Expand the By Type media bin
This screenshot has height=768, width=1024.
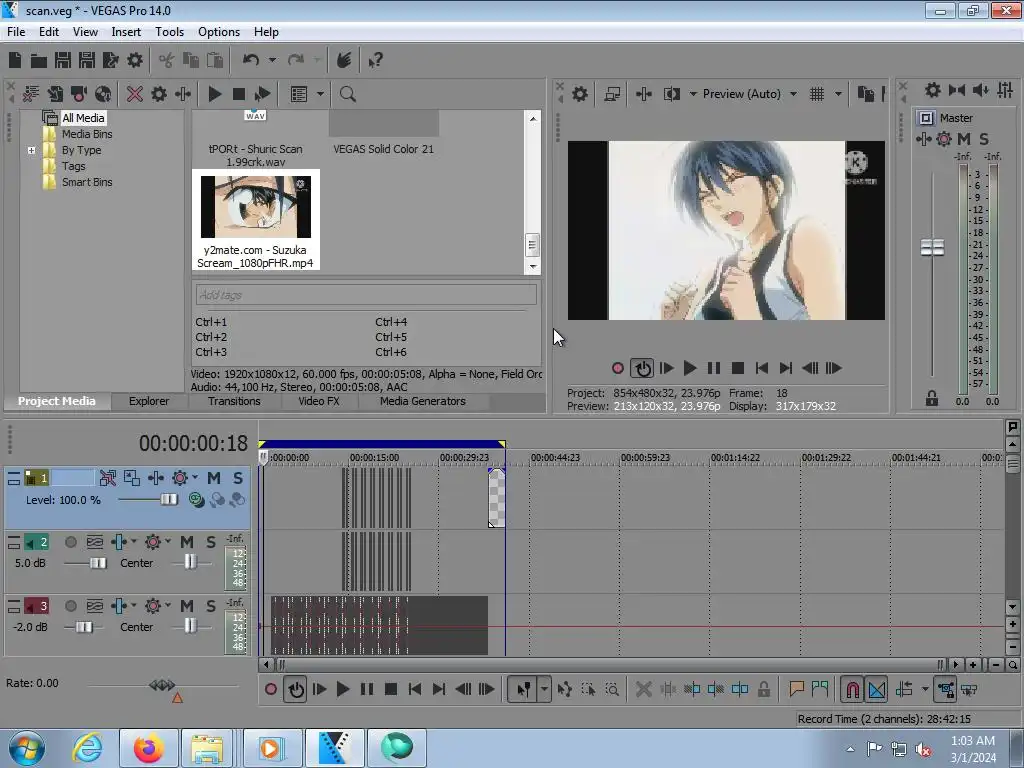coord(31,150)
